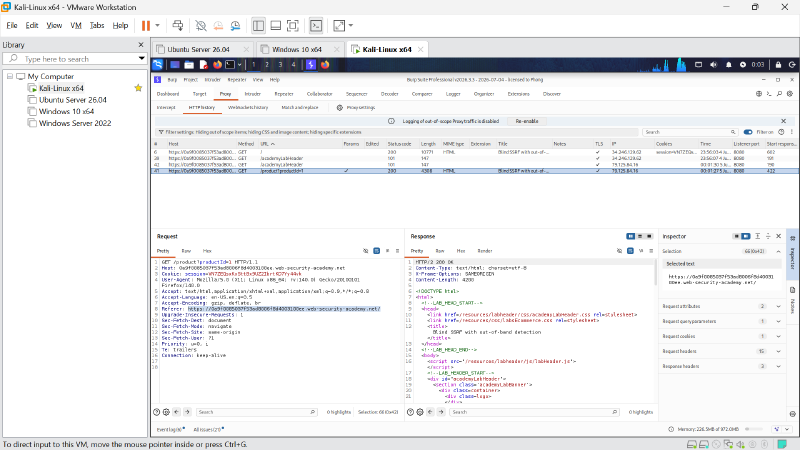
Task: Click the library Type here to search field
Action: (75, 59)
